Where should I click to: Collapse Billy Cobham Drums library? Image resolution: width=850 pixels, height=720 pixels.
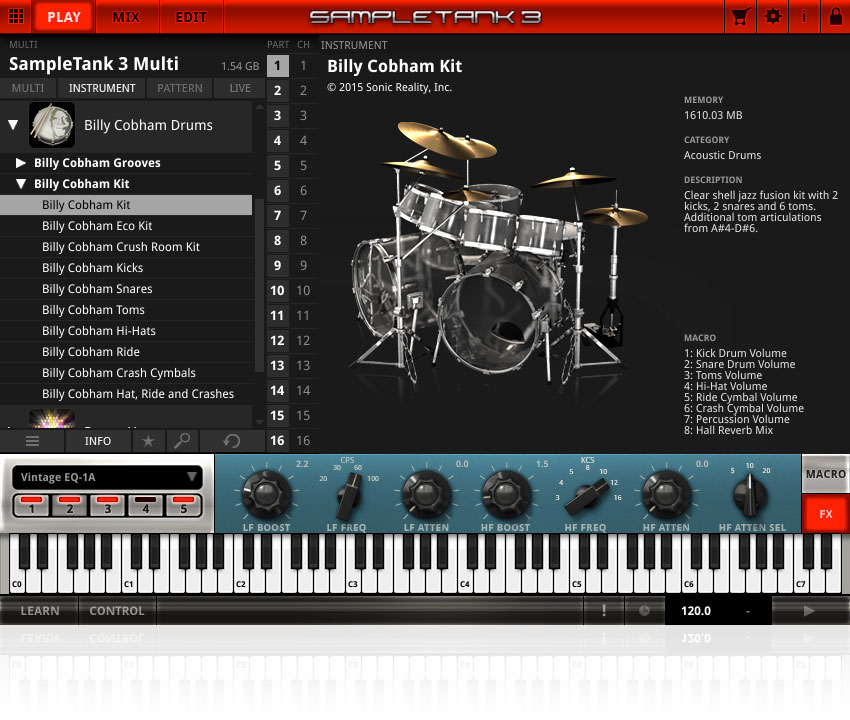[x=14, y=125]
